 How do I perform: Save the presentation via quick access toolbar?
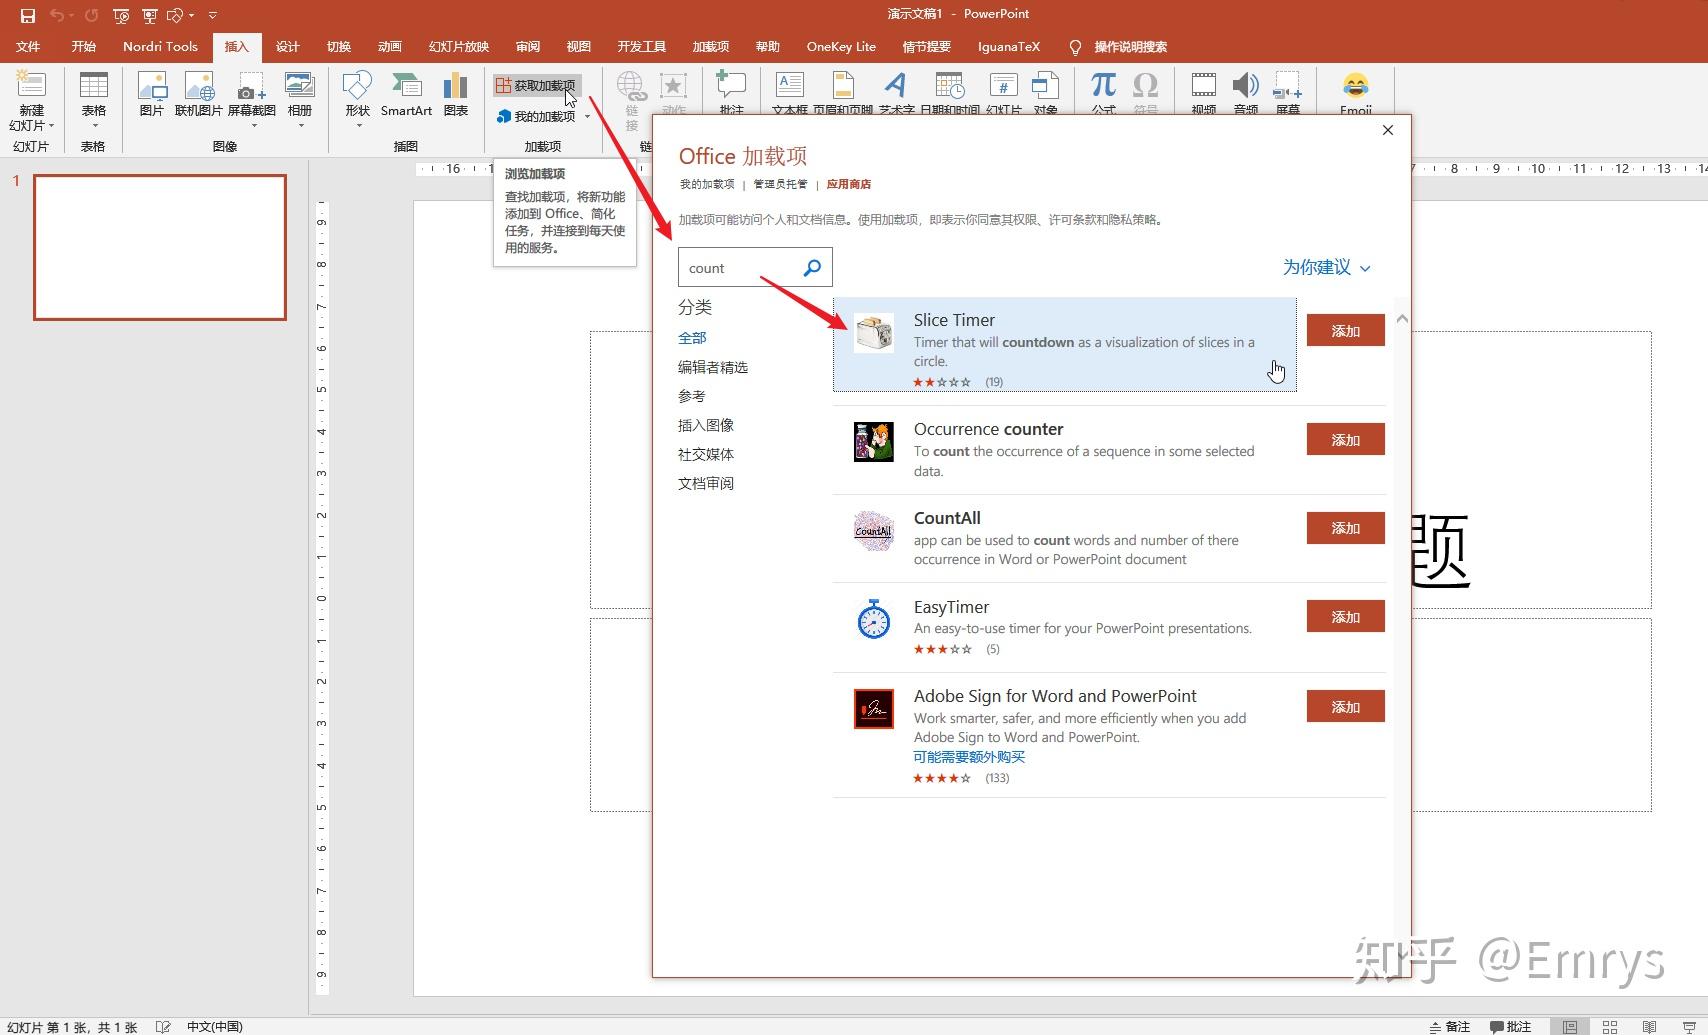click(27, 15)
